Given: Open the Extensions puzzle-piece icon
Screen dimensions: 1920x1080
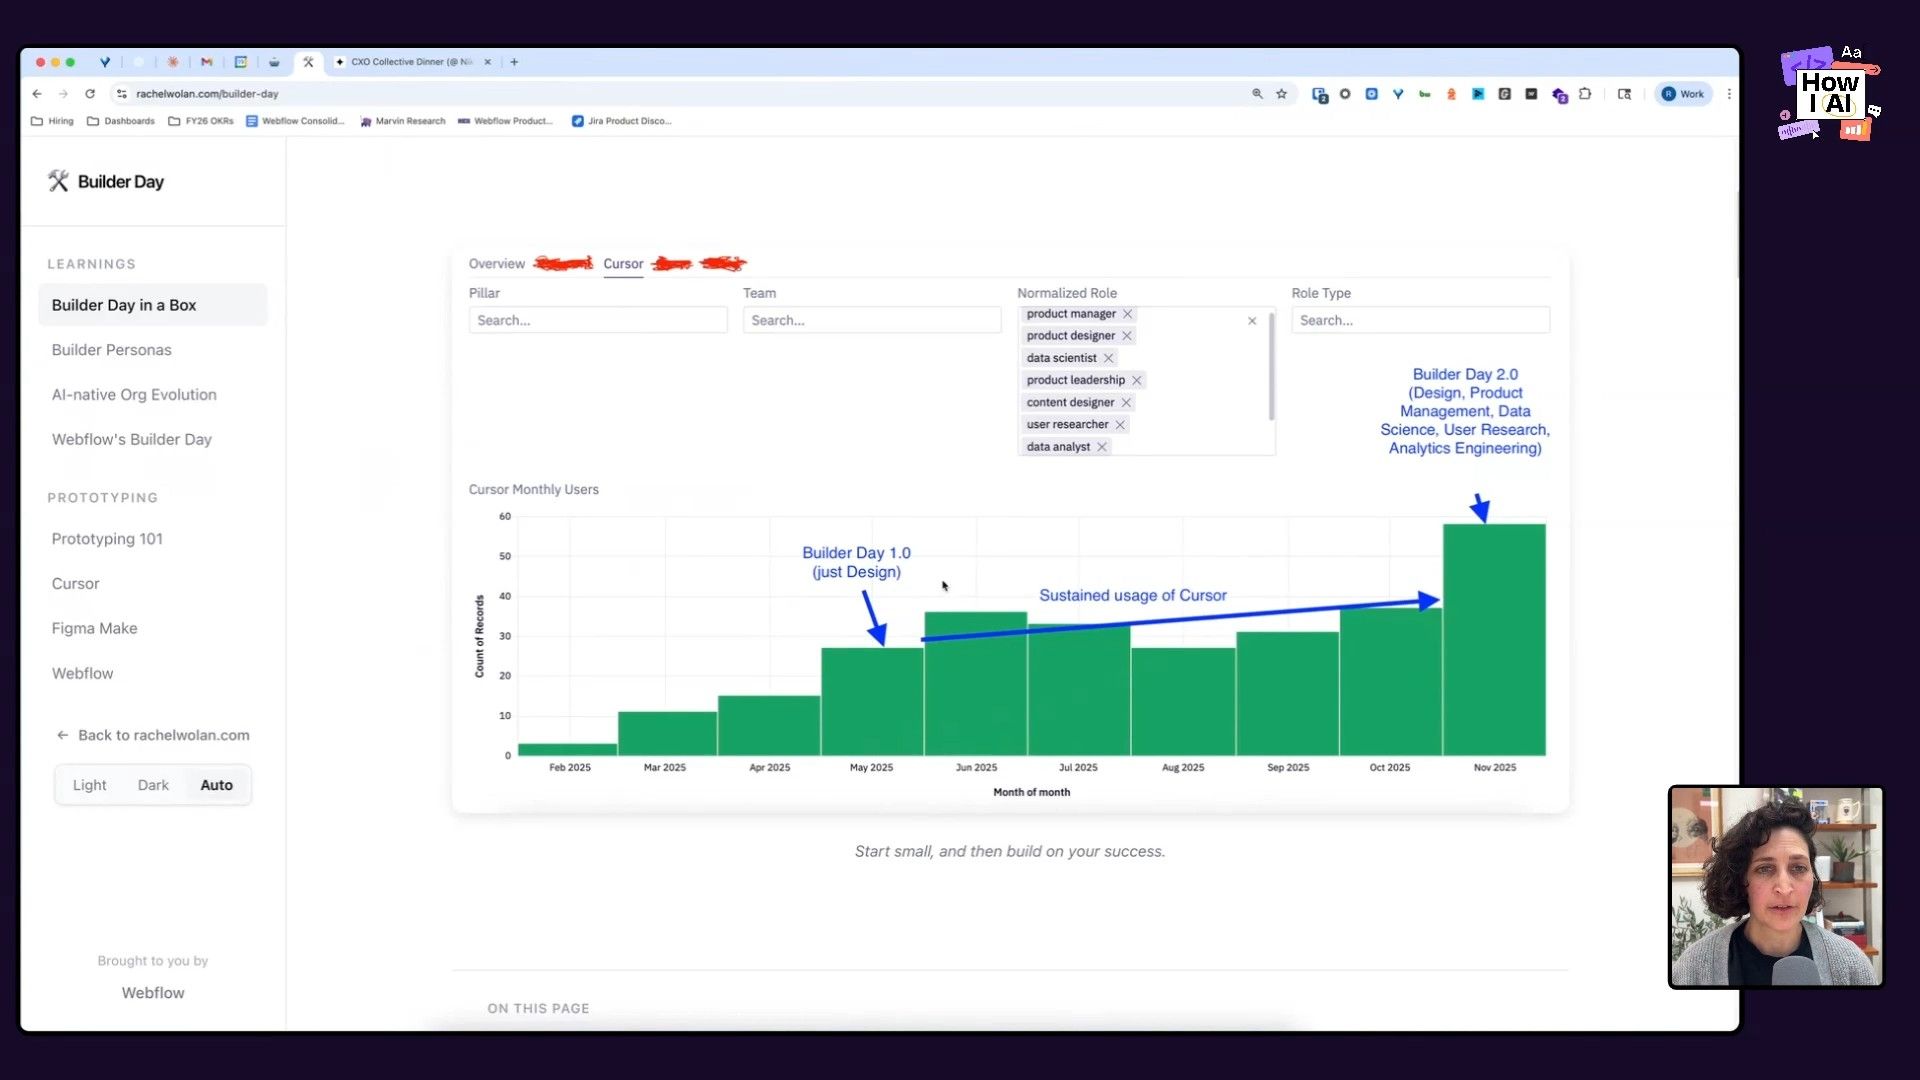Looking at the screenshot, I should [x=1585, y=94].
